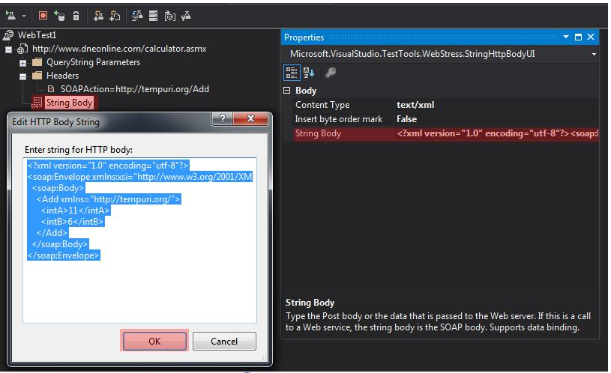Click the Headers folder icon
The width and height of the screenshot is (611, 373).
tap(37, 75)
